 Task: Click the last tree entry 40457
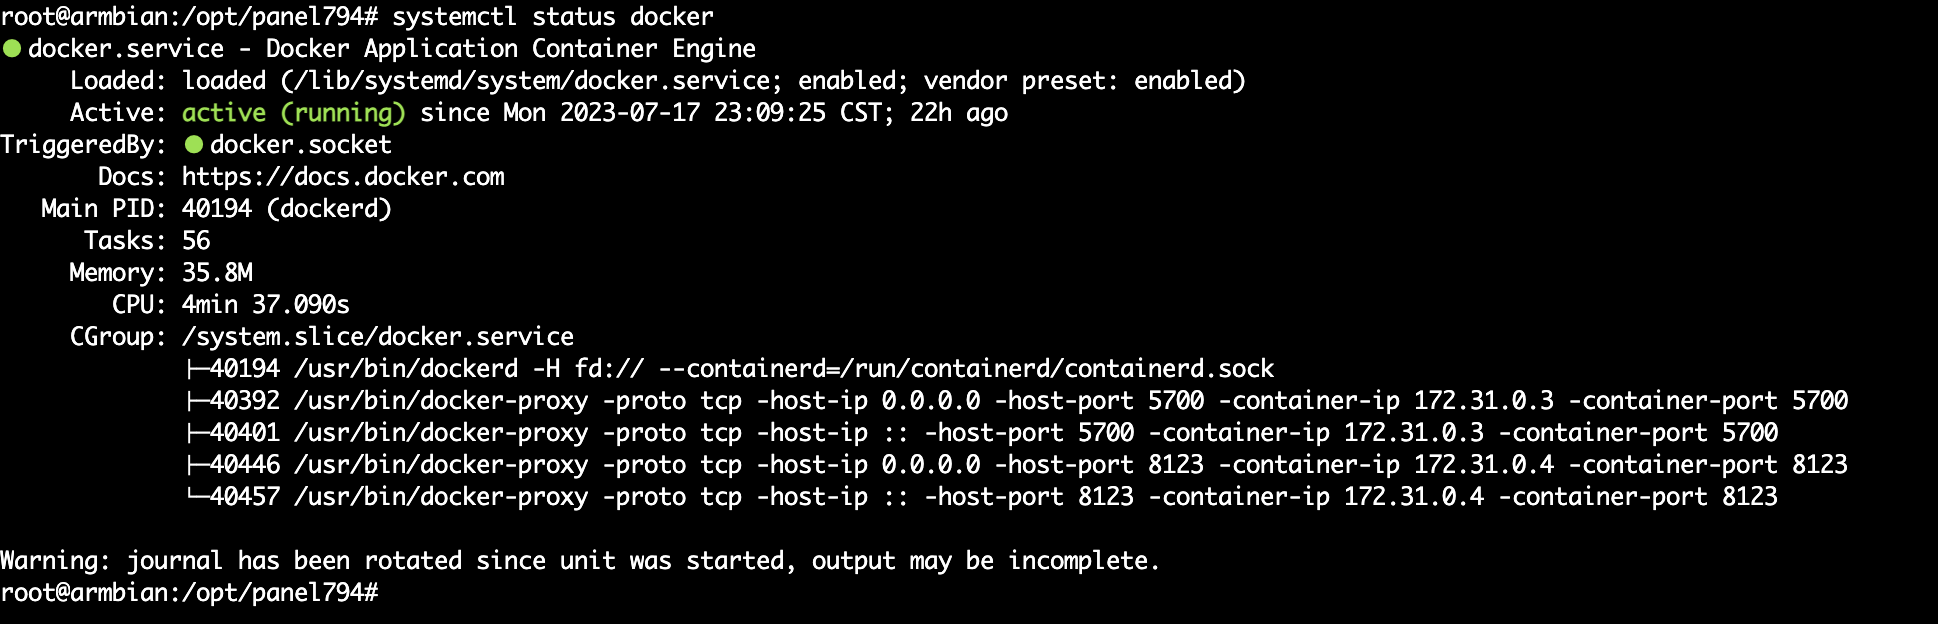coord(245,497)
